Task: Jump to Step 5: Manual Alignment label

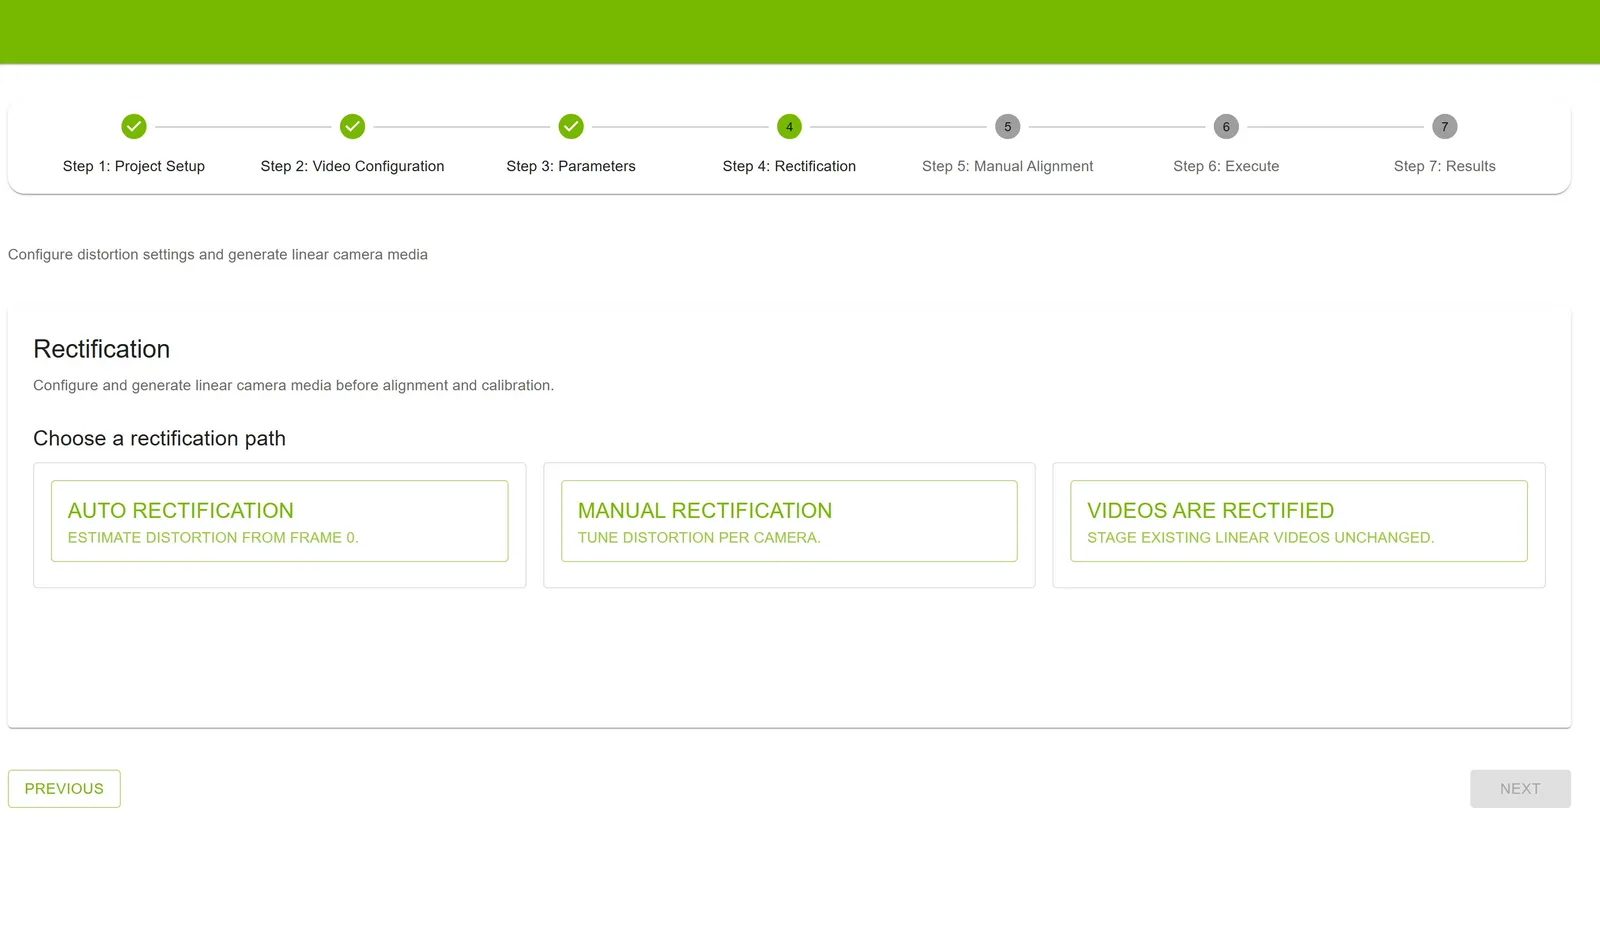Action: [1007, 166]
